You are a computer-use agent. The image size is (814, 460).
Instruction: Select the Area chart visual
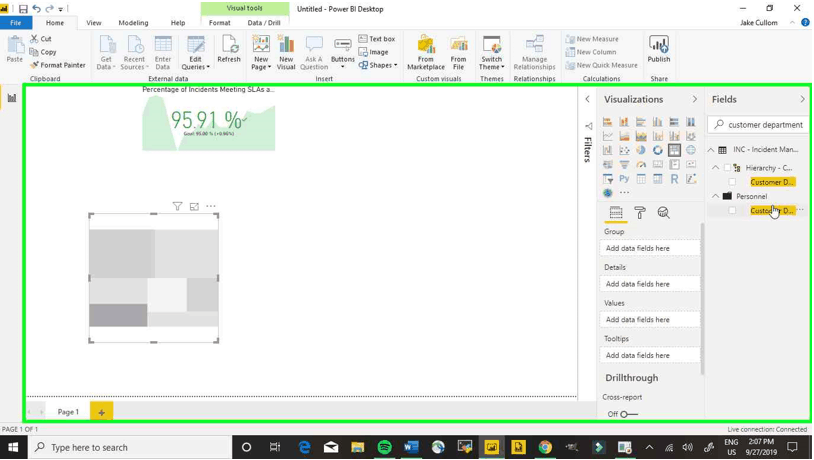point(624,136)
